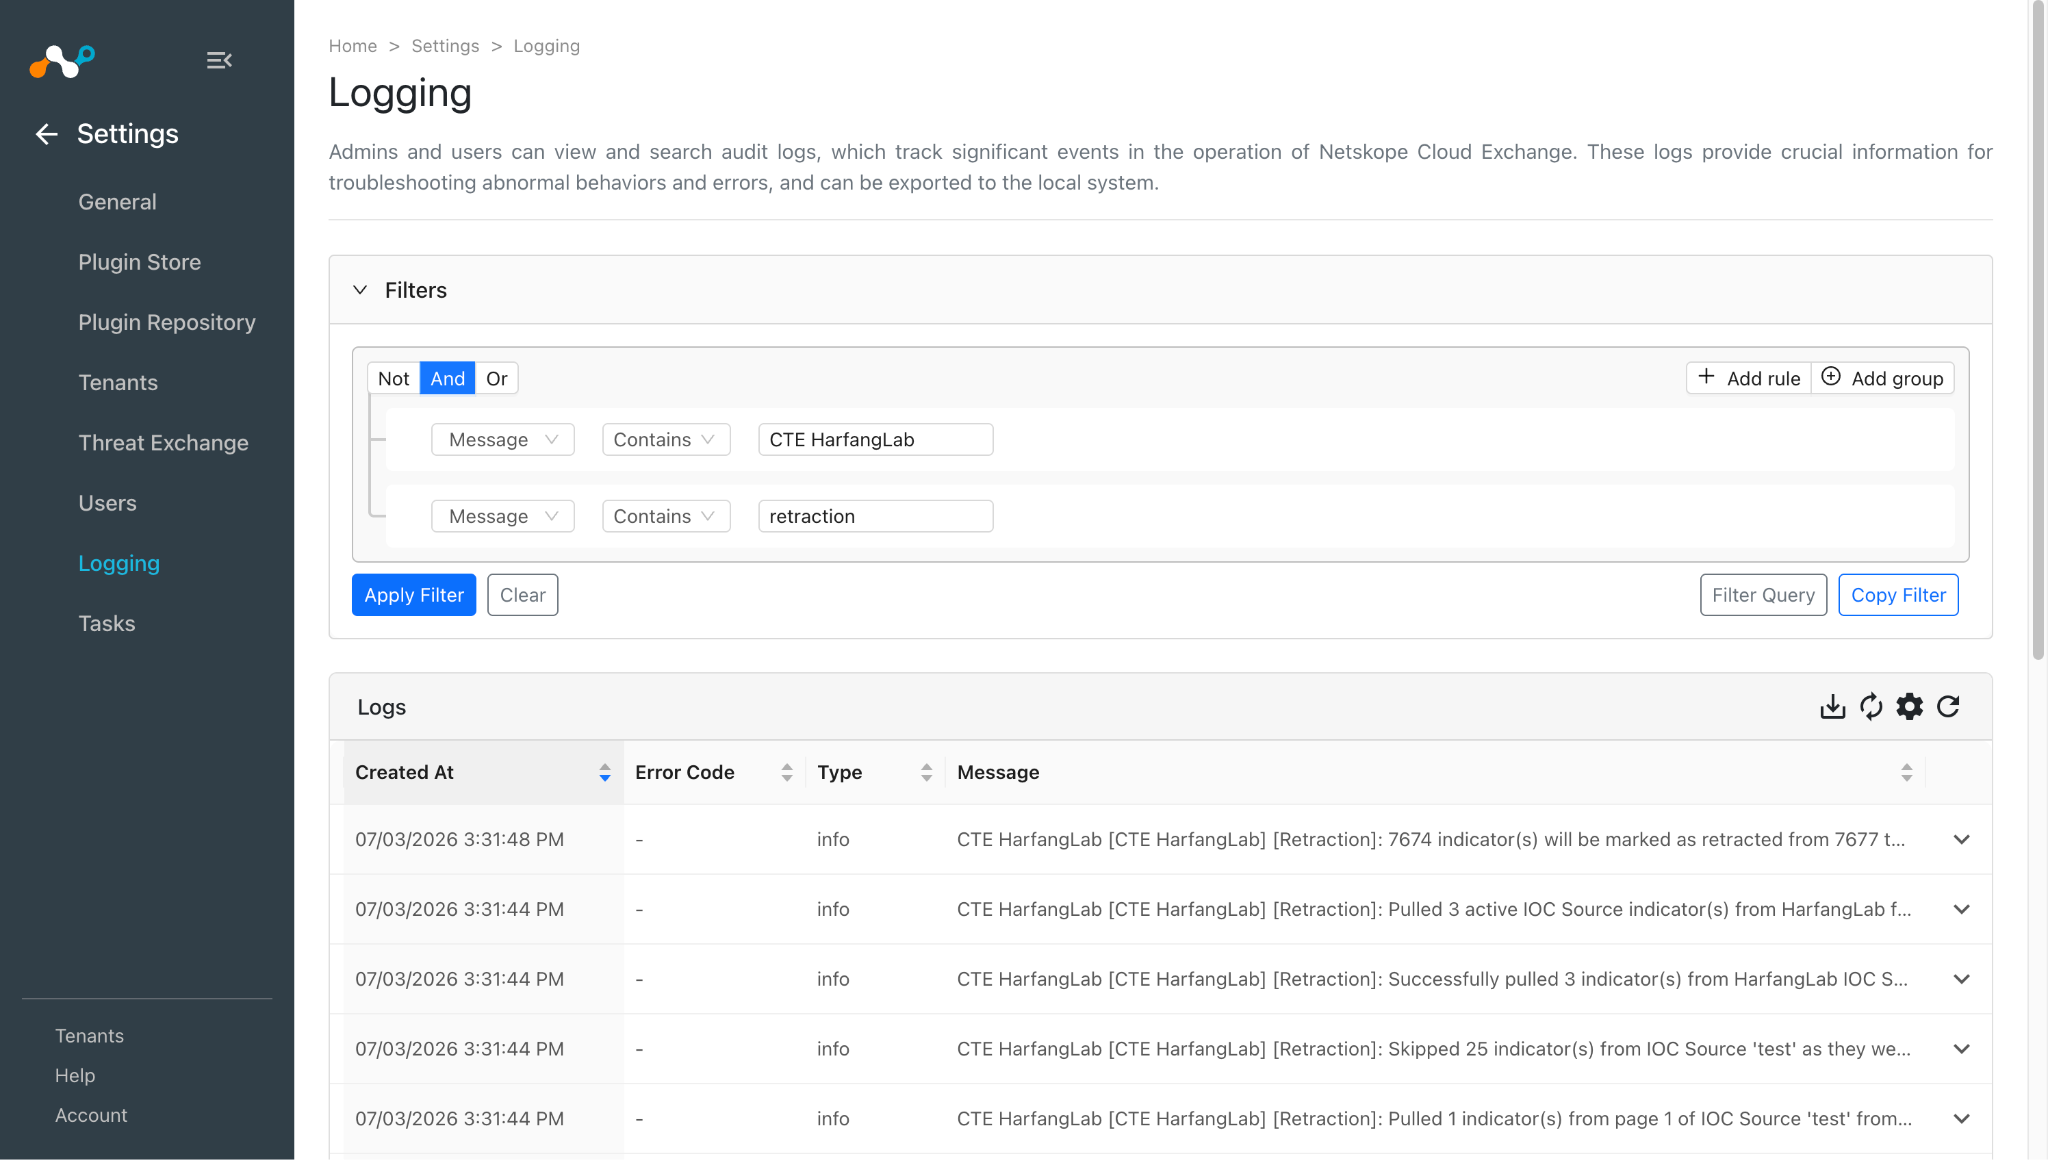Viewport: 2048px width, 1160px height.
Task: Sort by Created At column arrows
Action: (605, 772)
